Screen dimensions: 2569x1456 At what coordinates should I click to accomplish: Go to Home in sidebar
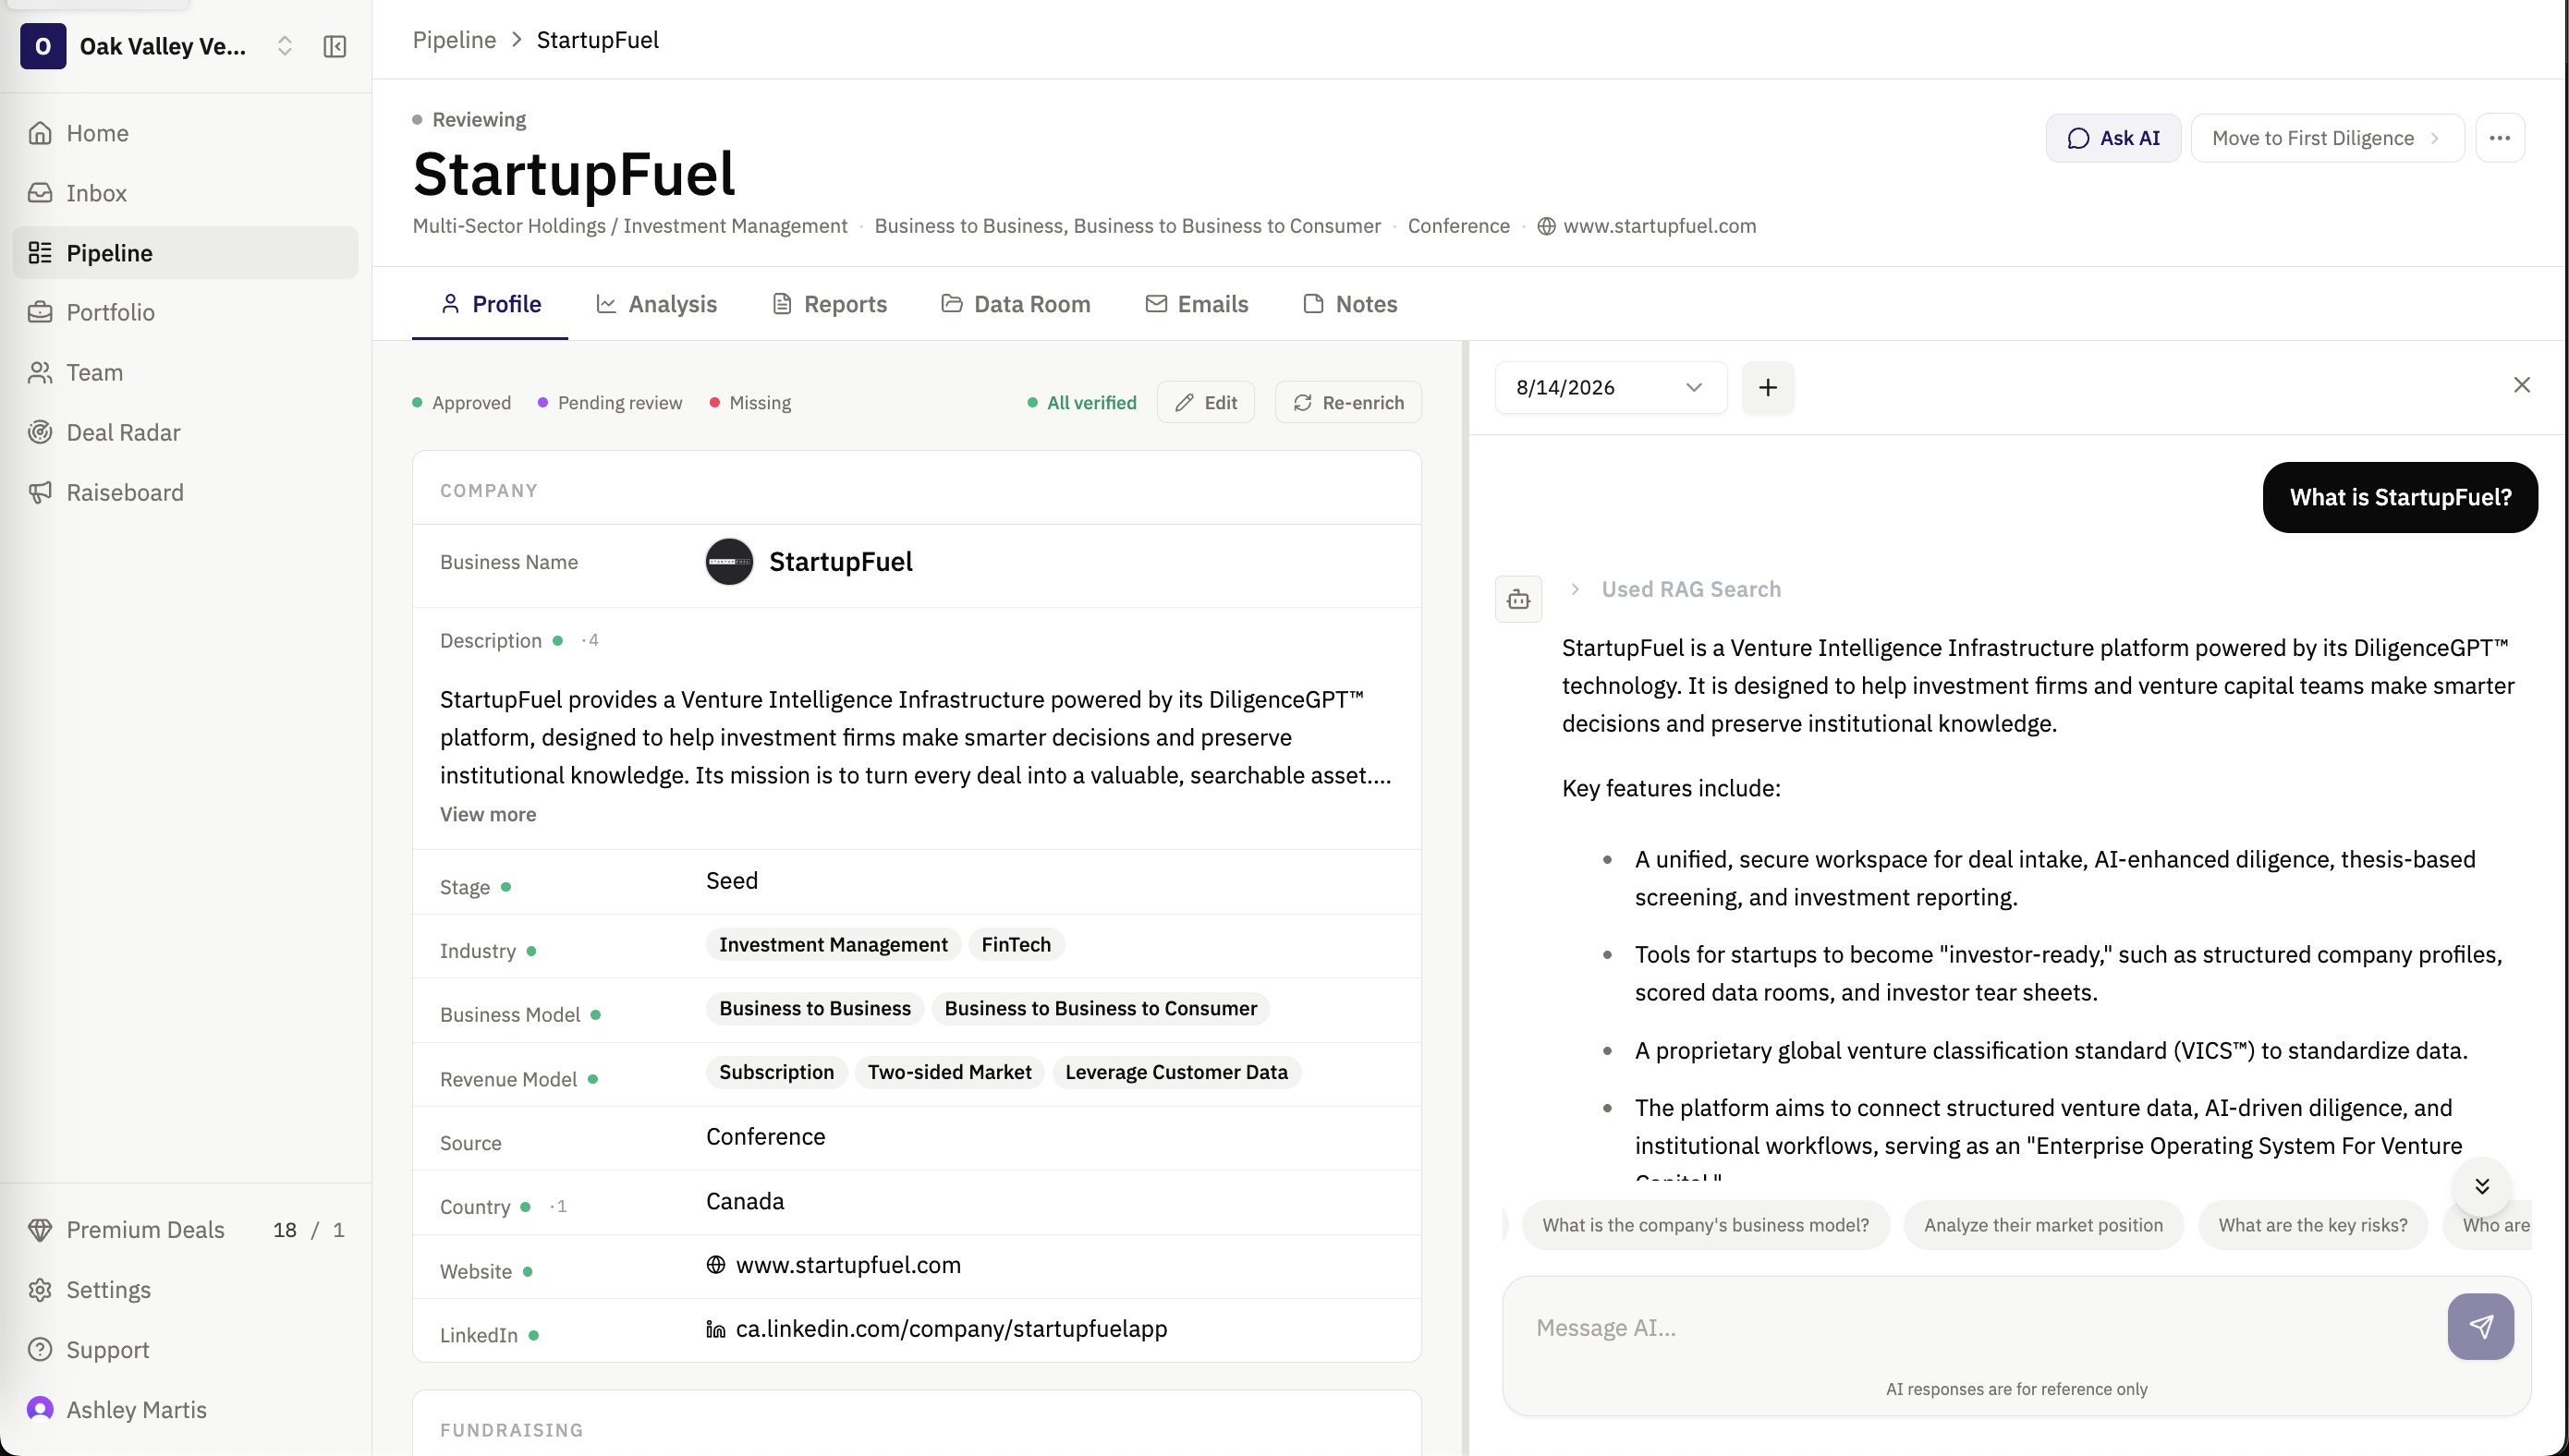(185, 133)
